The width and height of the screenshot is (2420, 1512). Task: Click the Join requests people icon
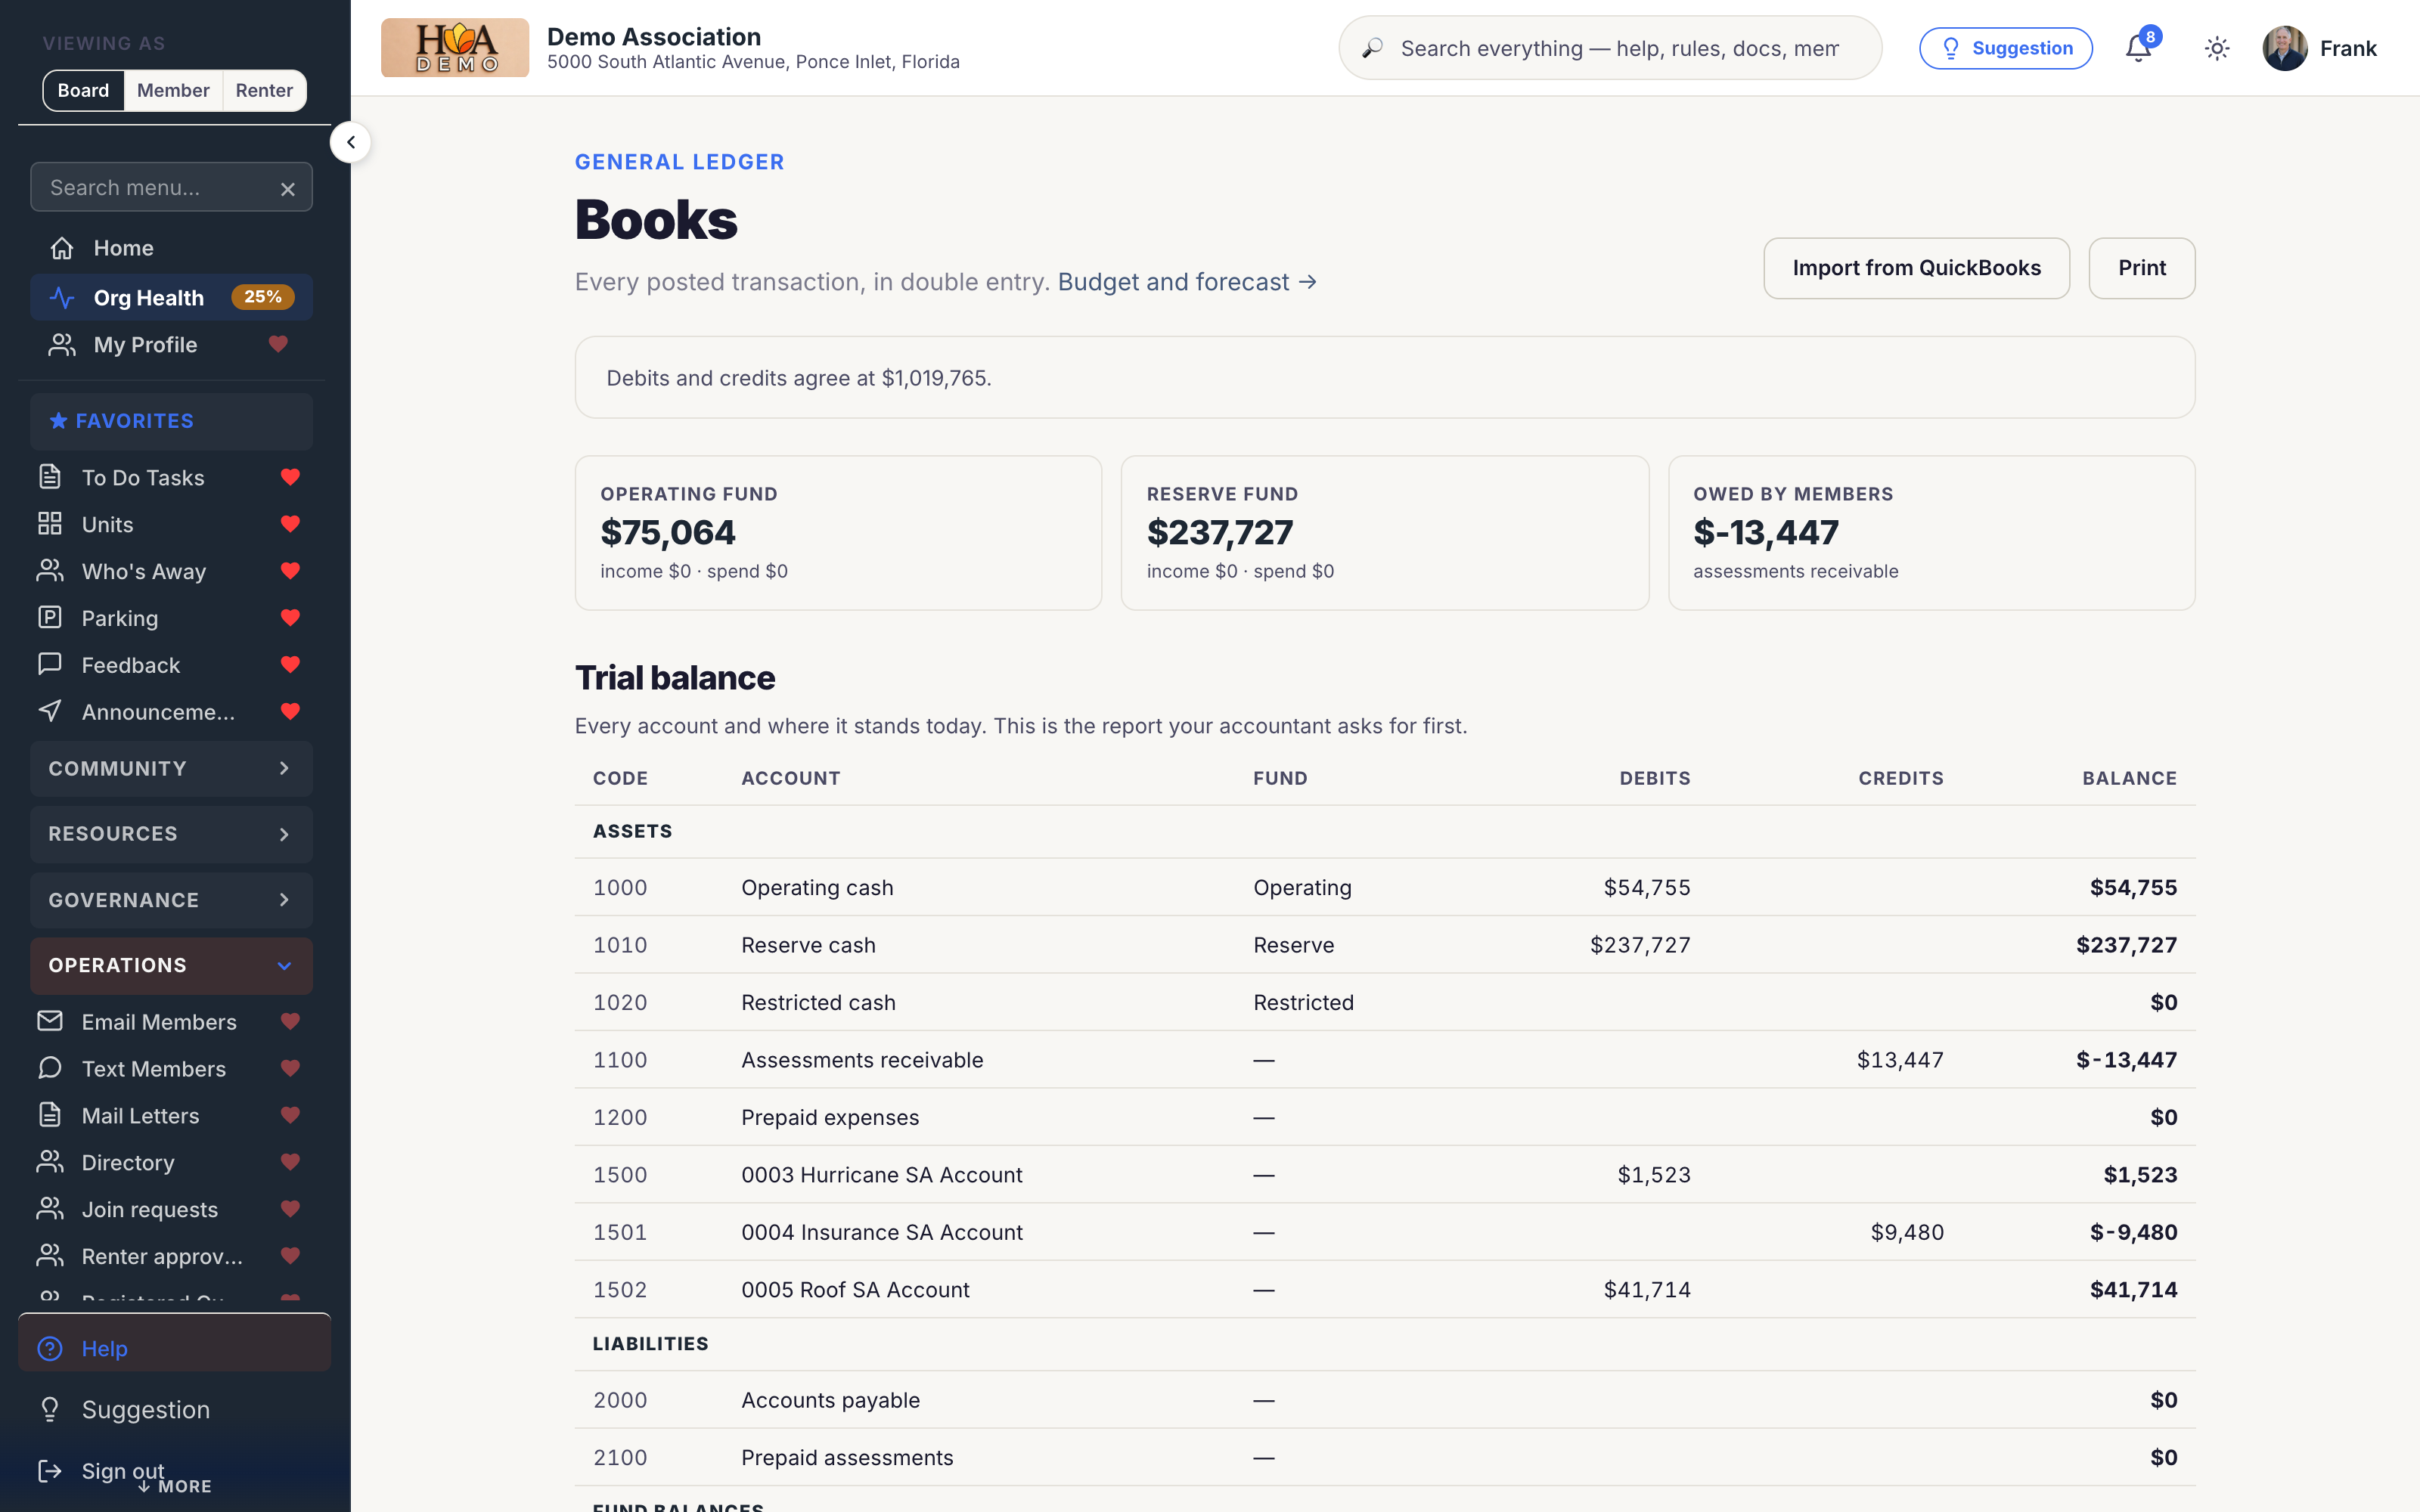(x=50, y=1209)
